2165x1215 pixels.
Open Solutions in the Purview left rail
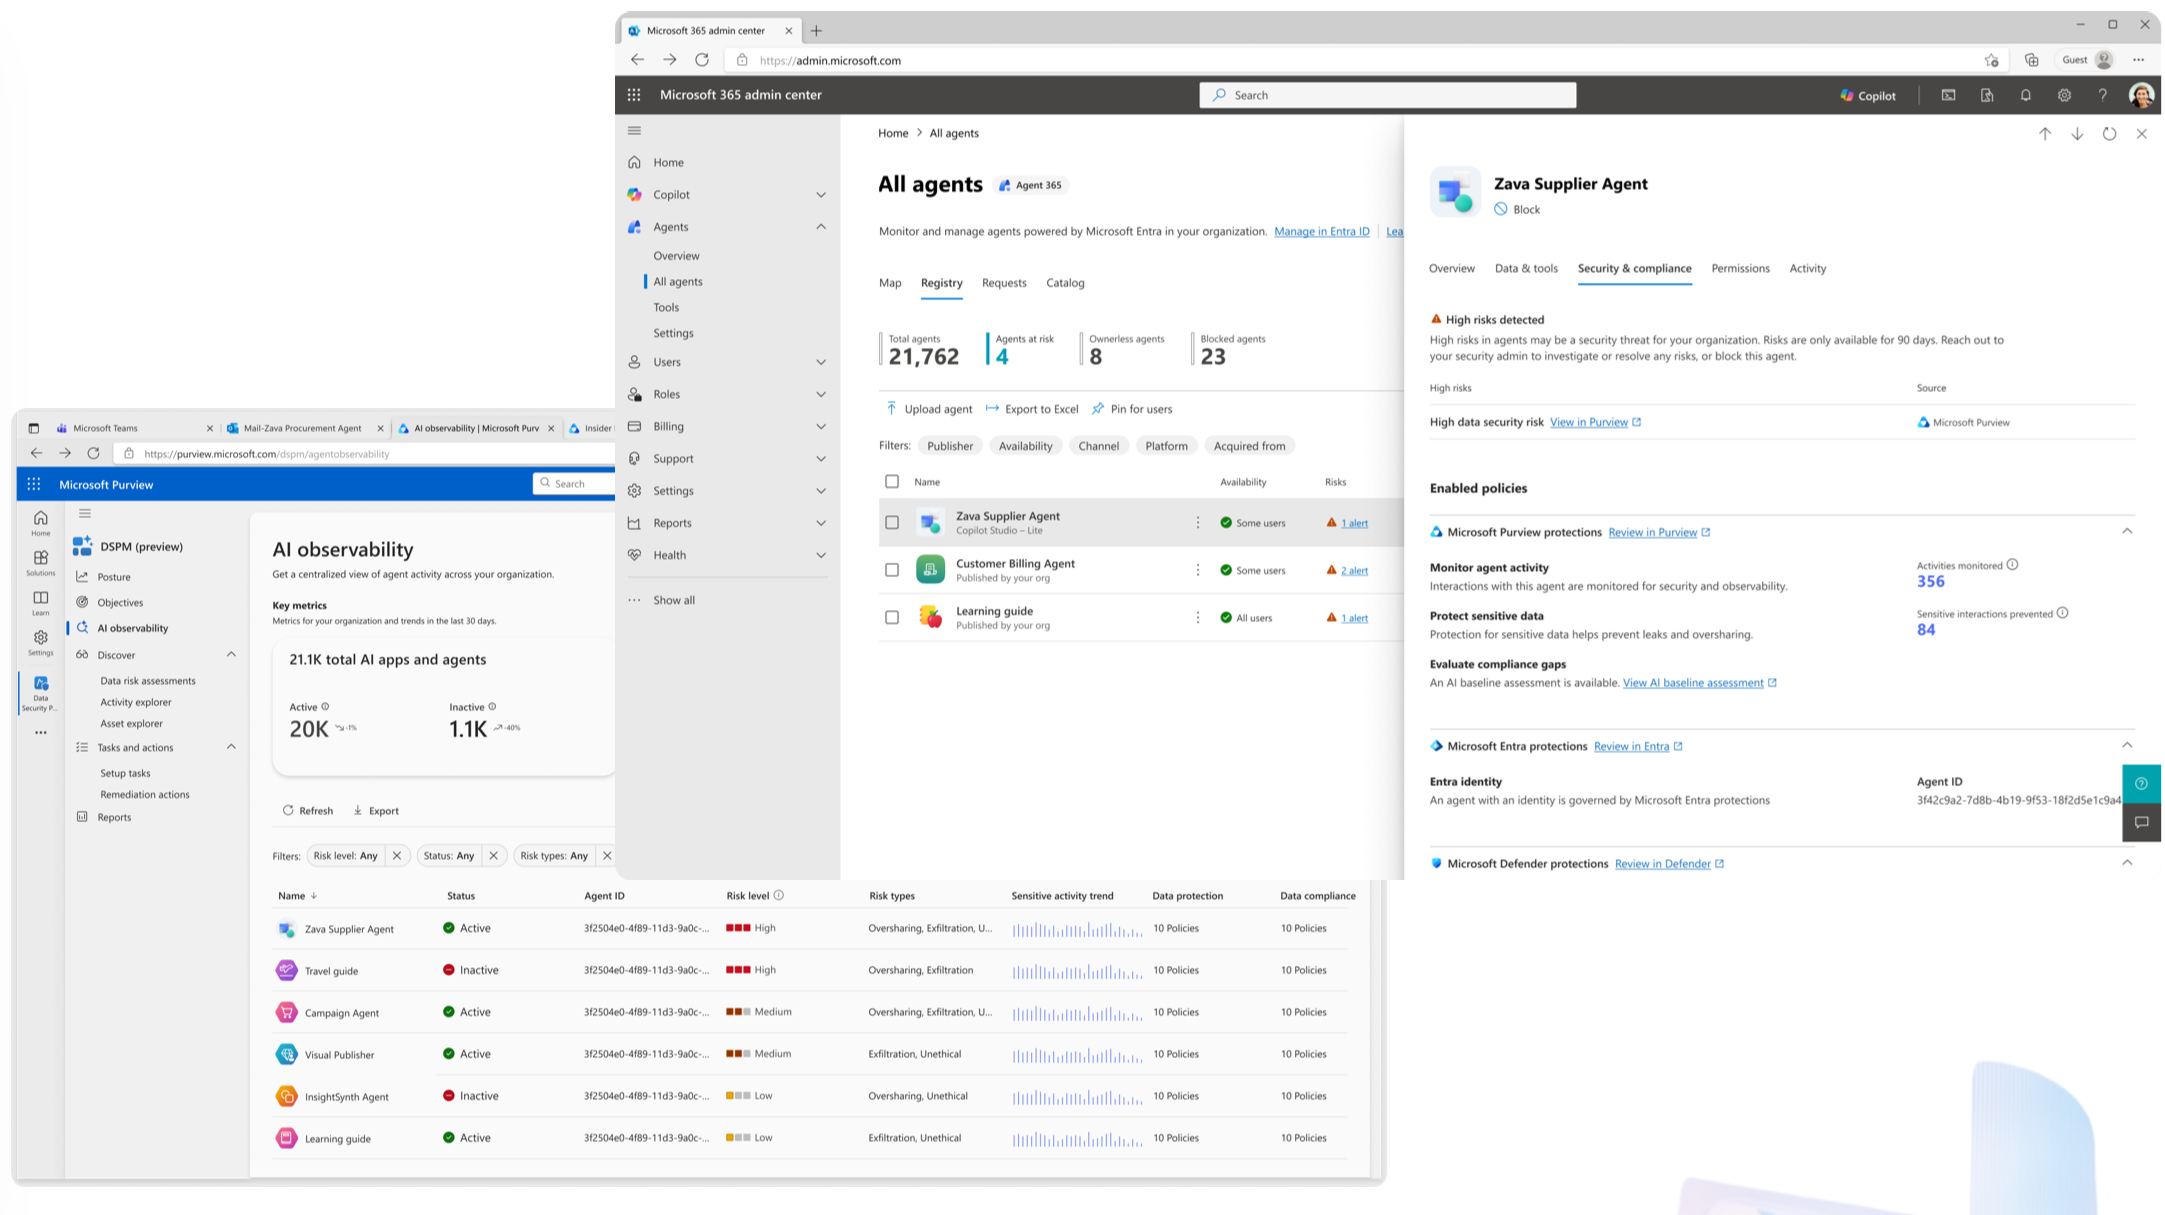(40, 563)
